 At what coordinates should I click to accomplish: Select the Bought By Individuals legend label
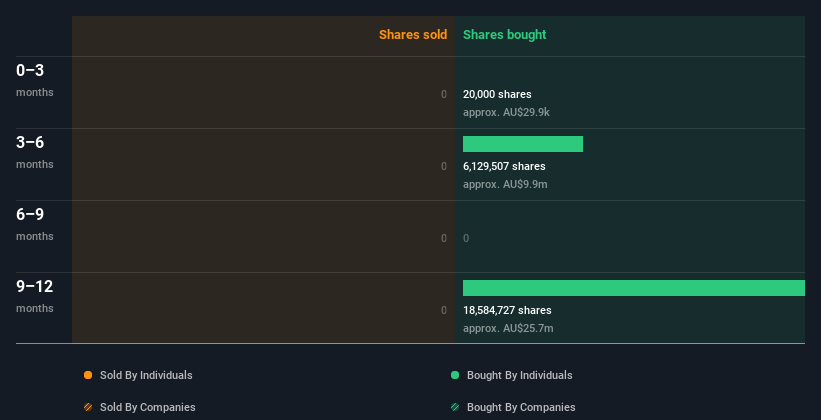tap(519, 375)
